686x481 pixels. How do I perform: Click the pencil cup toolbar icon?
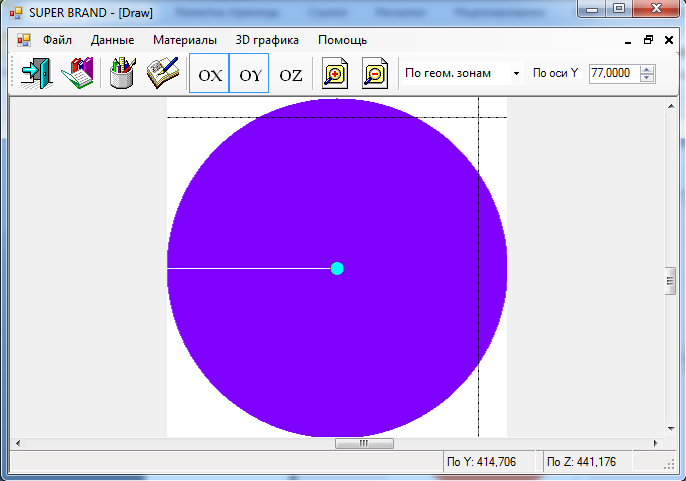click(x=122, y=73)
